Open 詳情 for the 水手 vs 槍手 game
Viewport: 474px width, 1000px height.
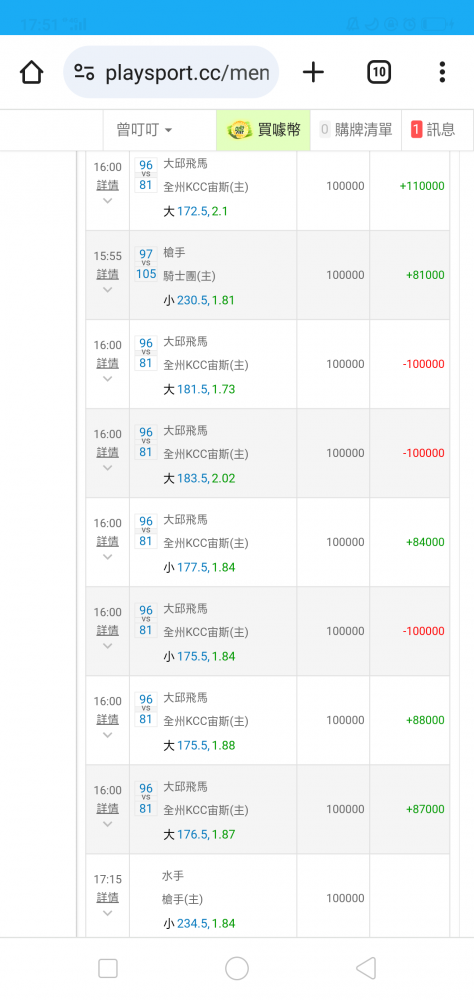[107, 897]
